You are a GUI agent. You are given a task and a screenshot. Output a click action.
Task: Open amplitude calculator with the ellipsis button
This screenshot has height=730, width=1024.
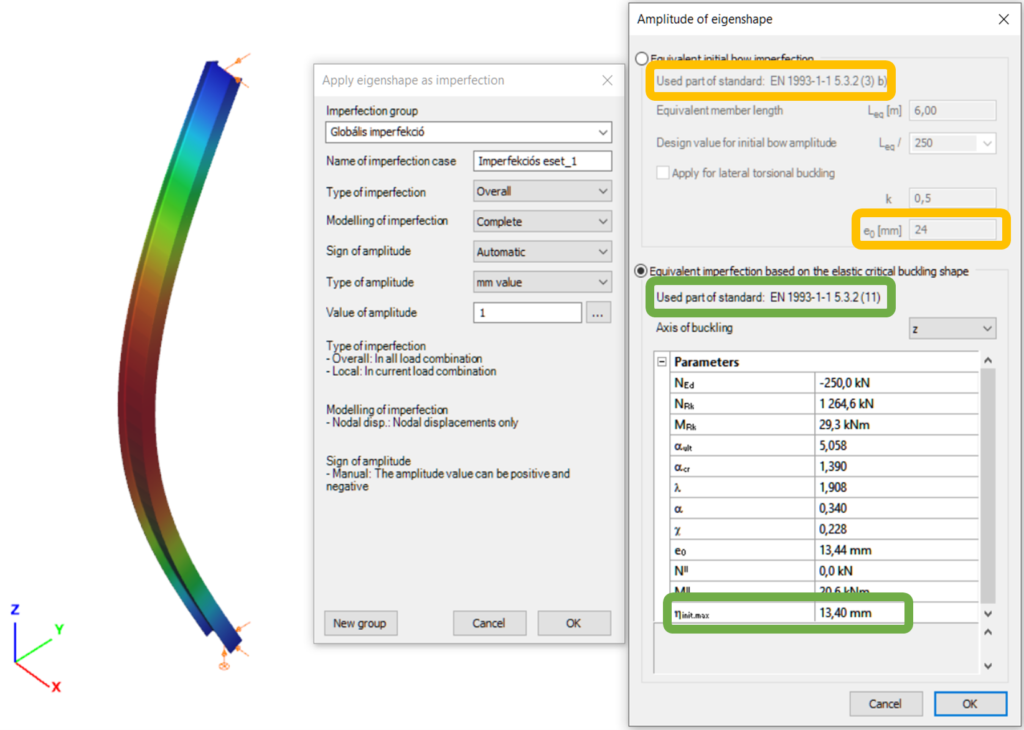point(598,313)
